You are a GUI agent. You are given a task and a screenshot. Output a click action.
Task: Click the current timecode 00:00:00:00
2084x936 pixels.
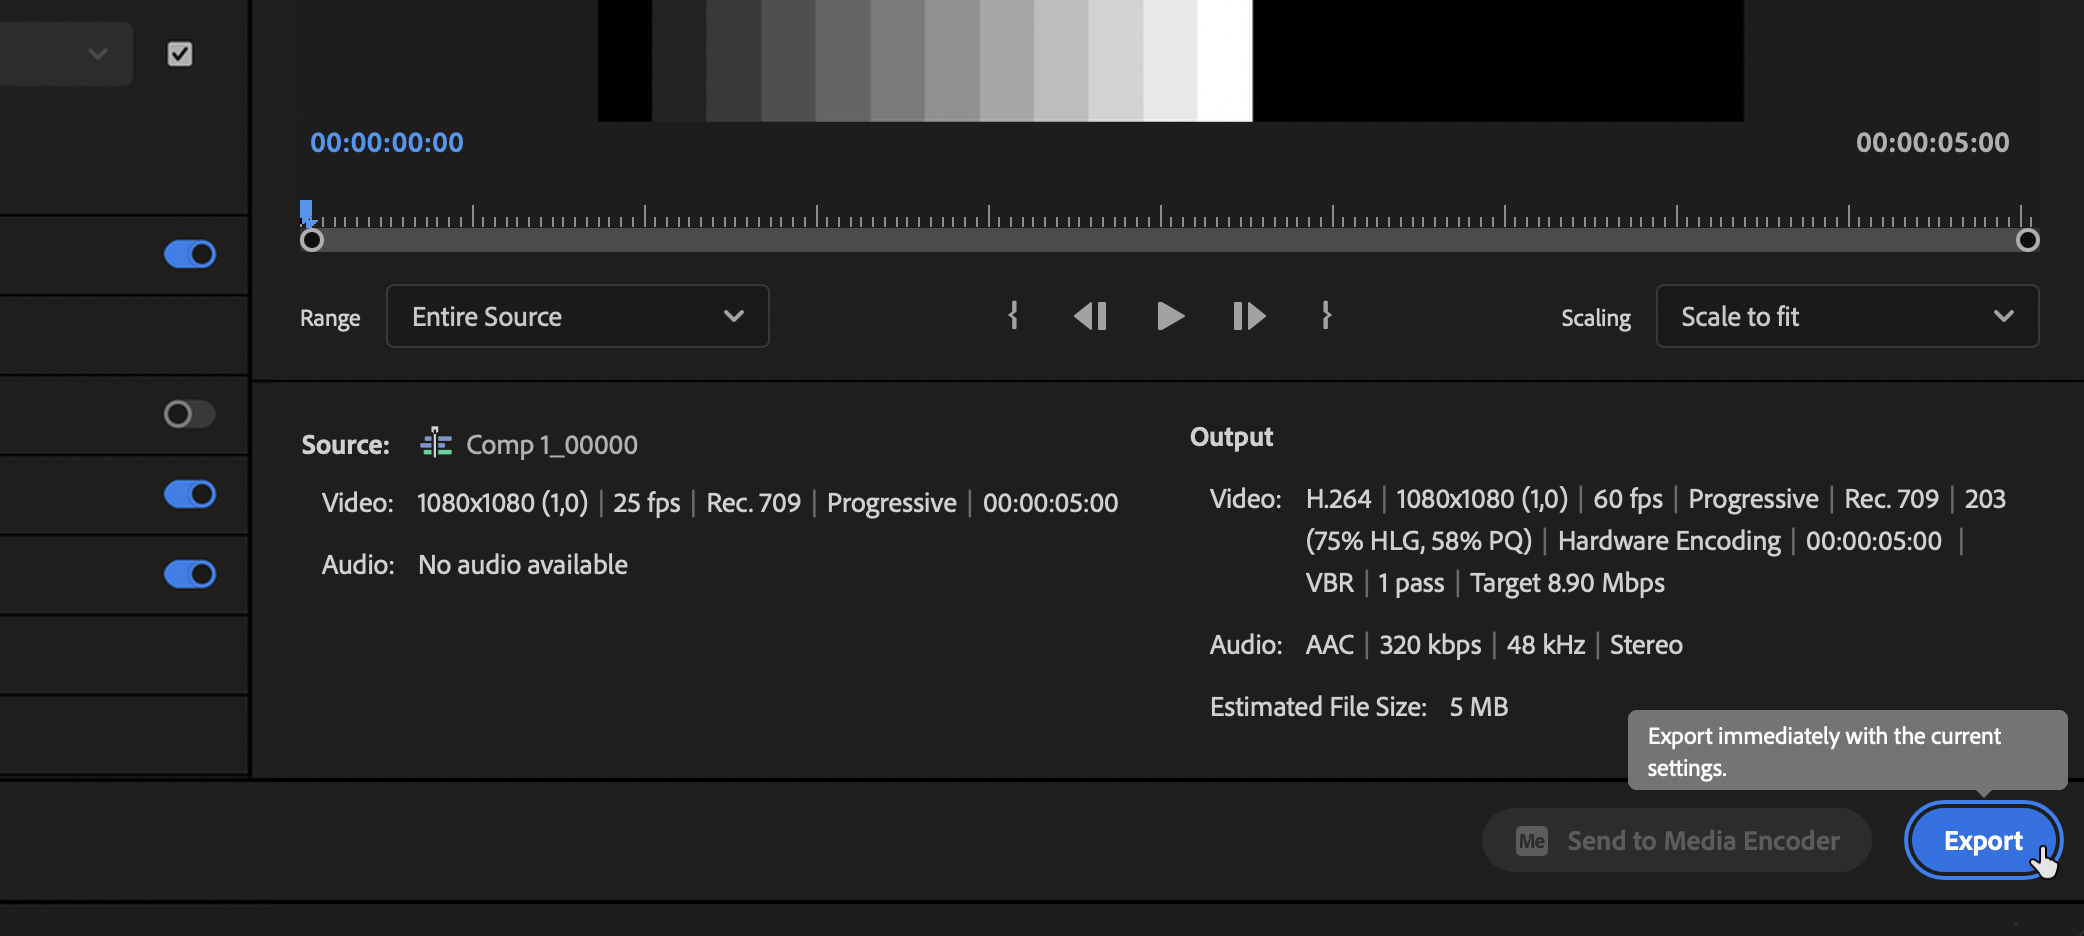click(387, 143)
